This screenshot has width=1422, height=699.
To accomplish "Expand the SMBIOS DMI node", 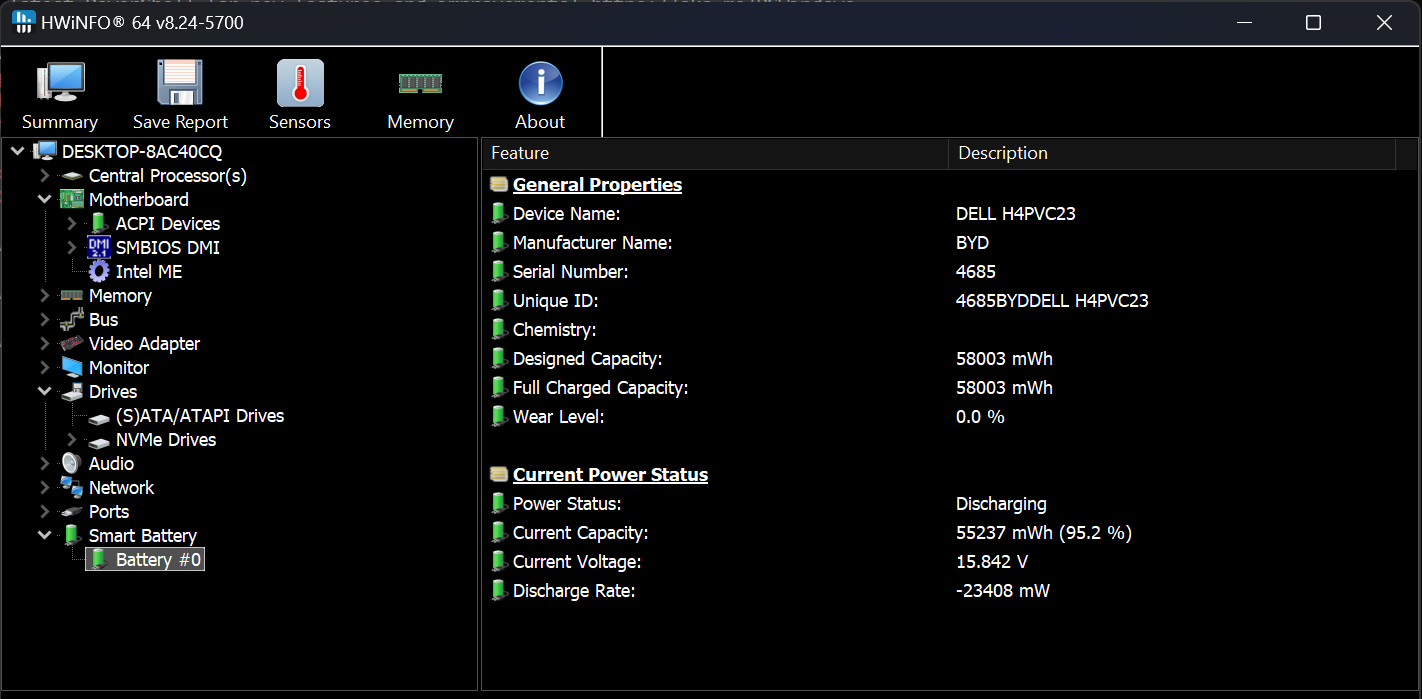I will pyautogui.click(x=72, y=247).
